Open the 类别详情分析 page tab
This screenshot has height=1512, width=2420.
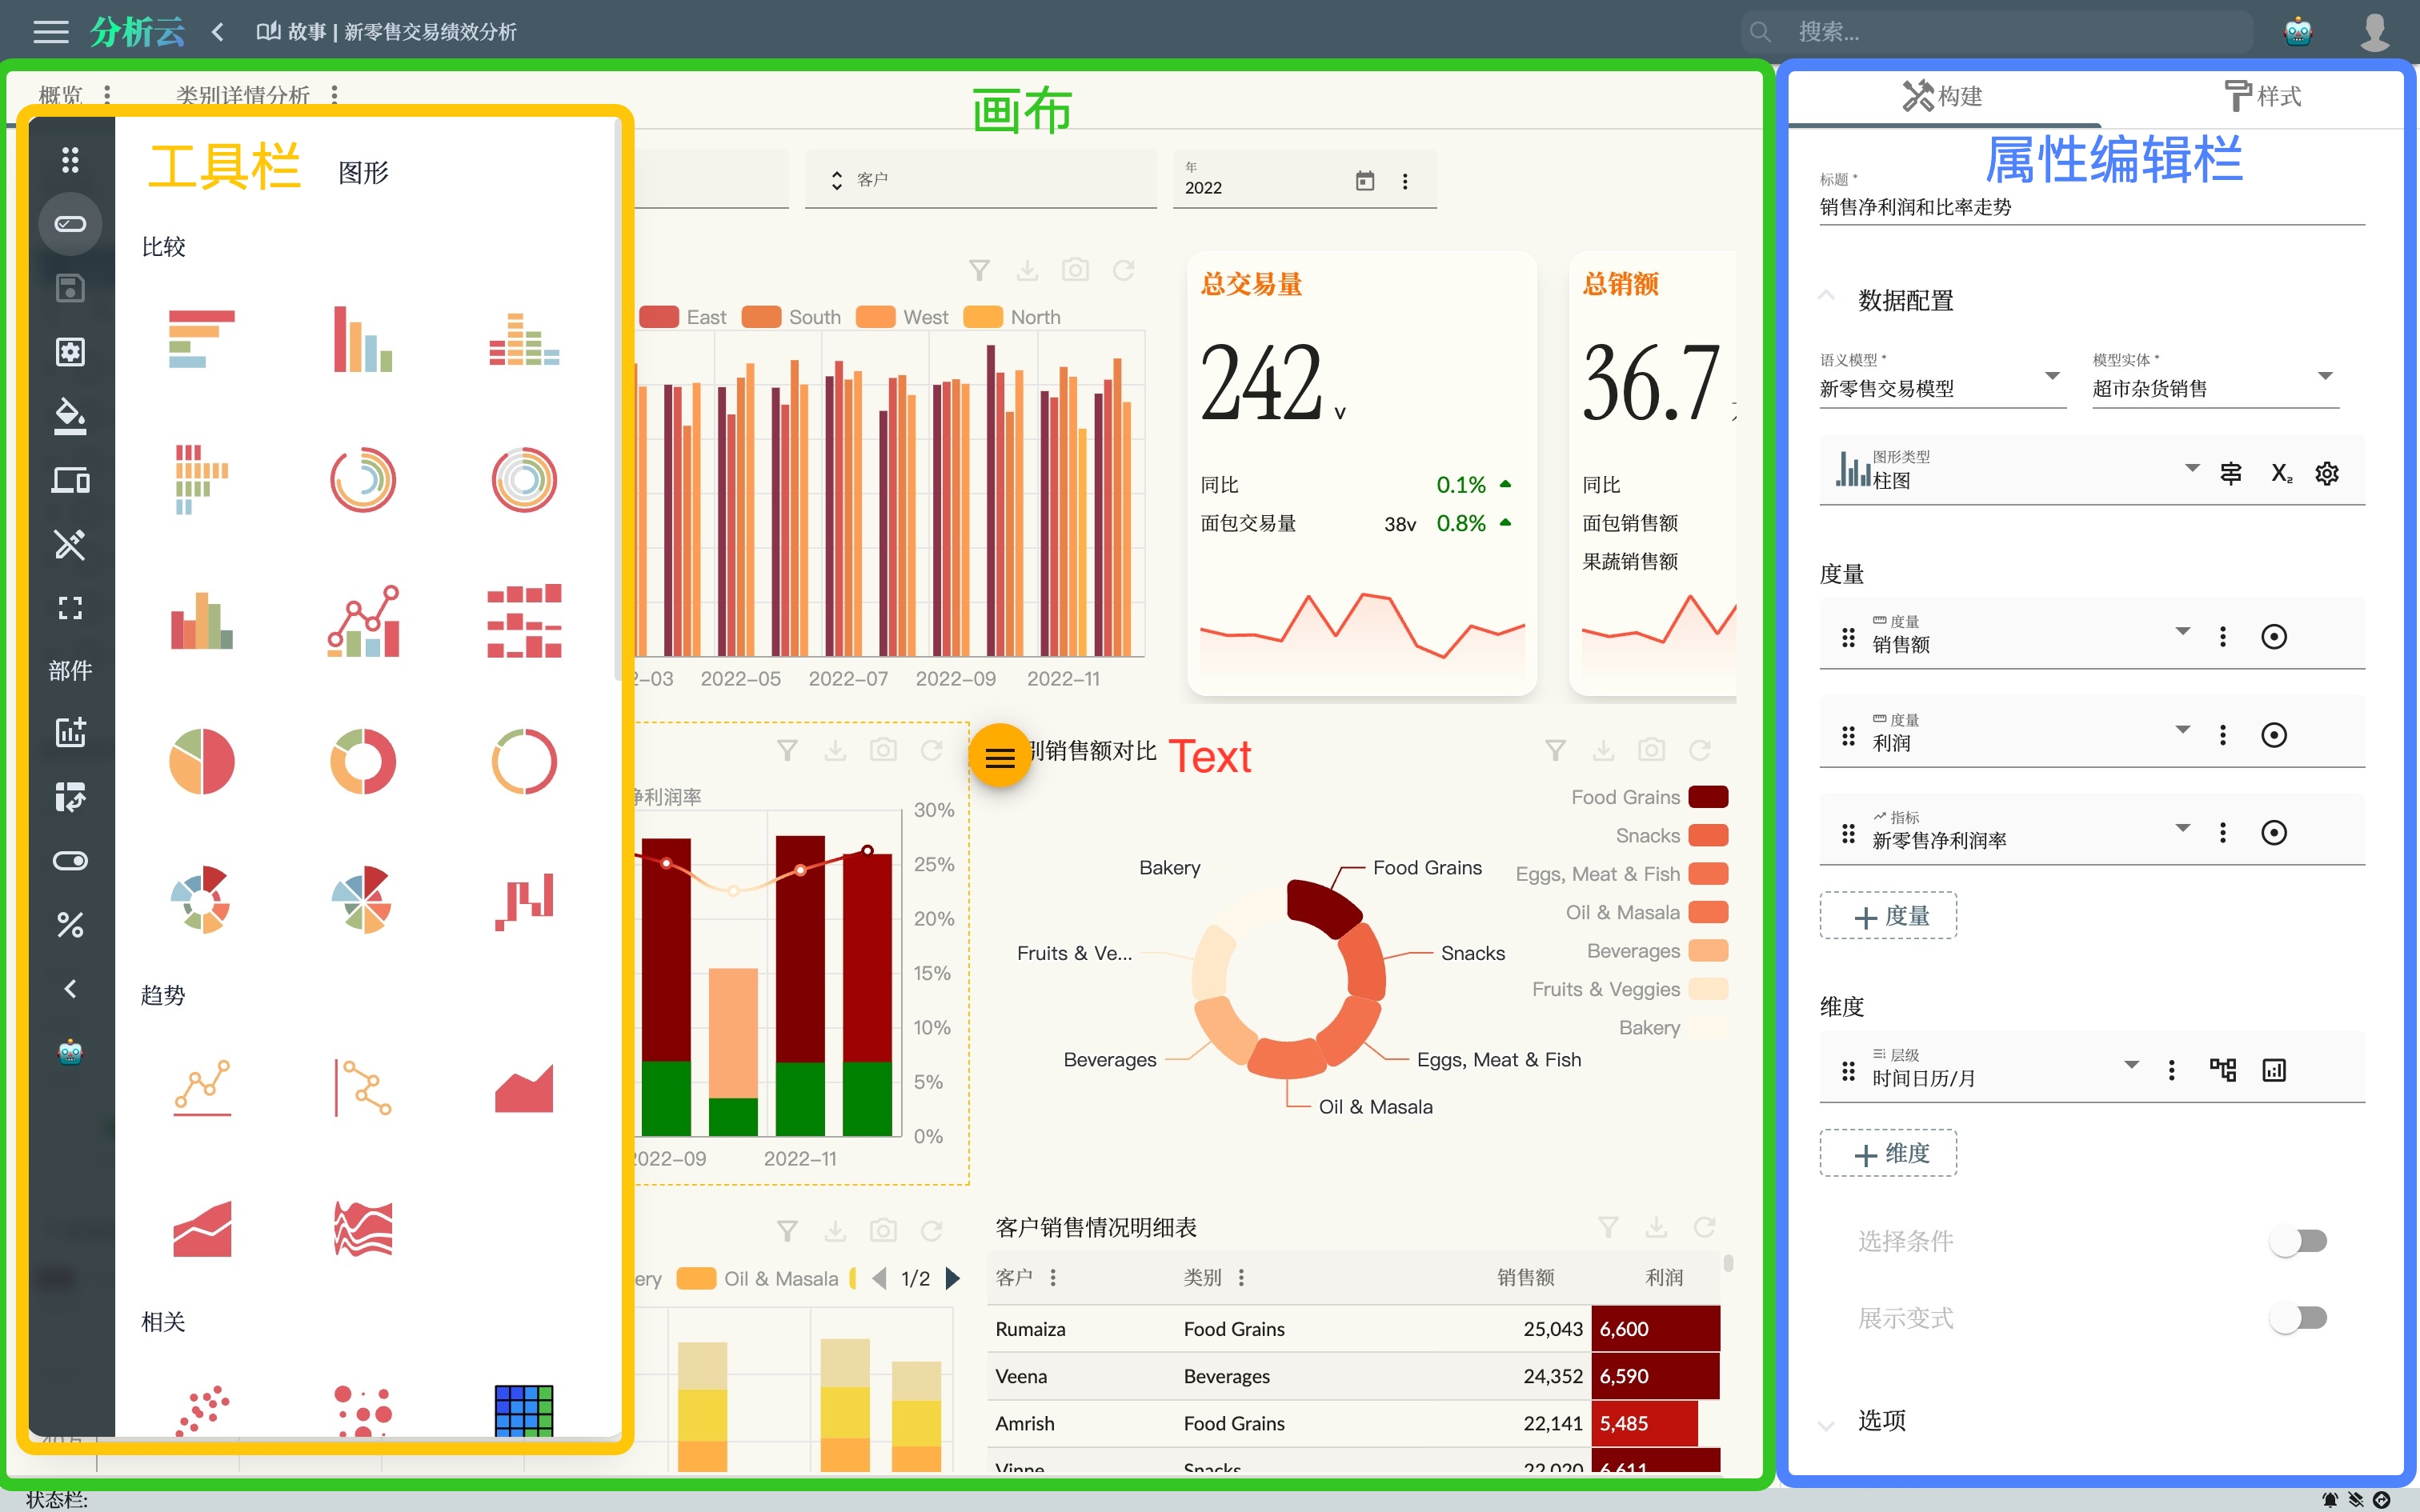pyautogui.click(x=243, y=95)
